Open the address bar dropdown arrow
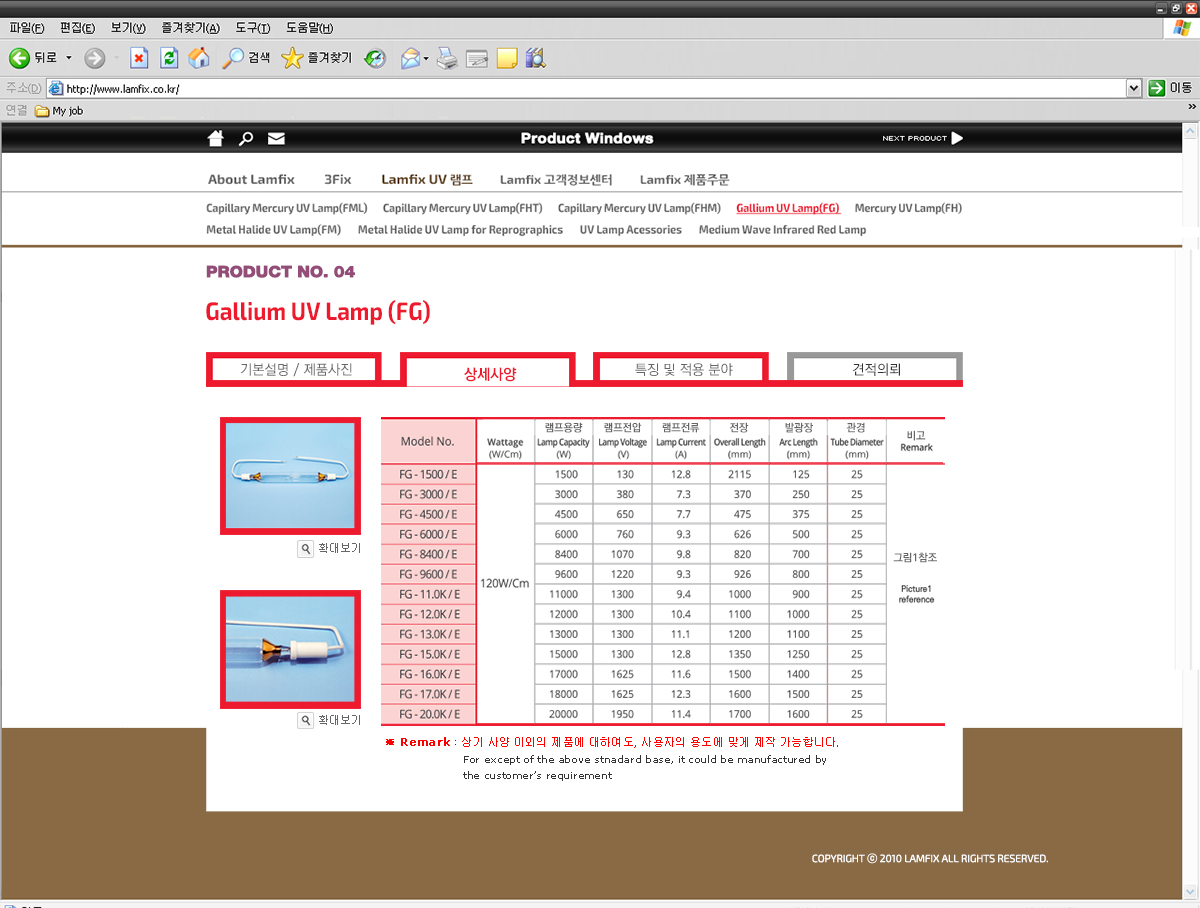The width and height of the screenshot is (1200, 908). point(1133,88)
